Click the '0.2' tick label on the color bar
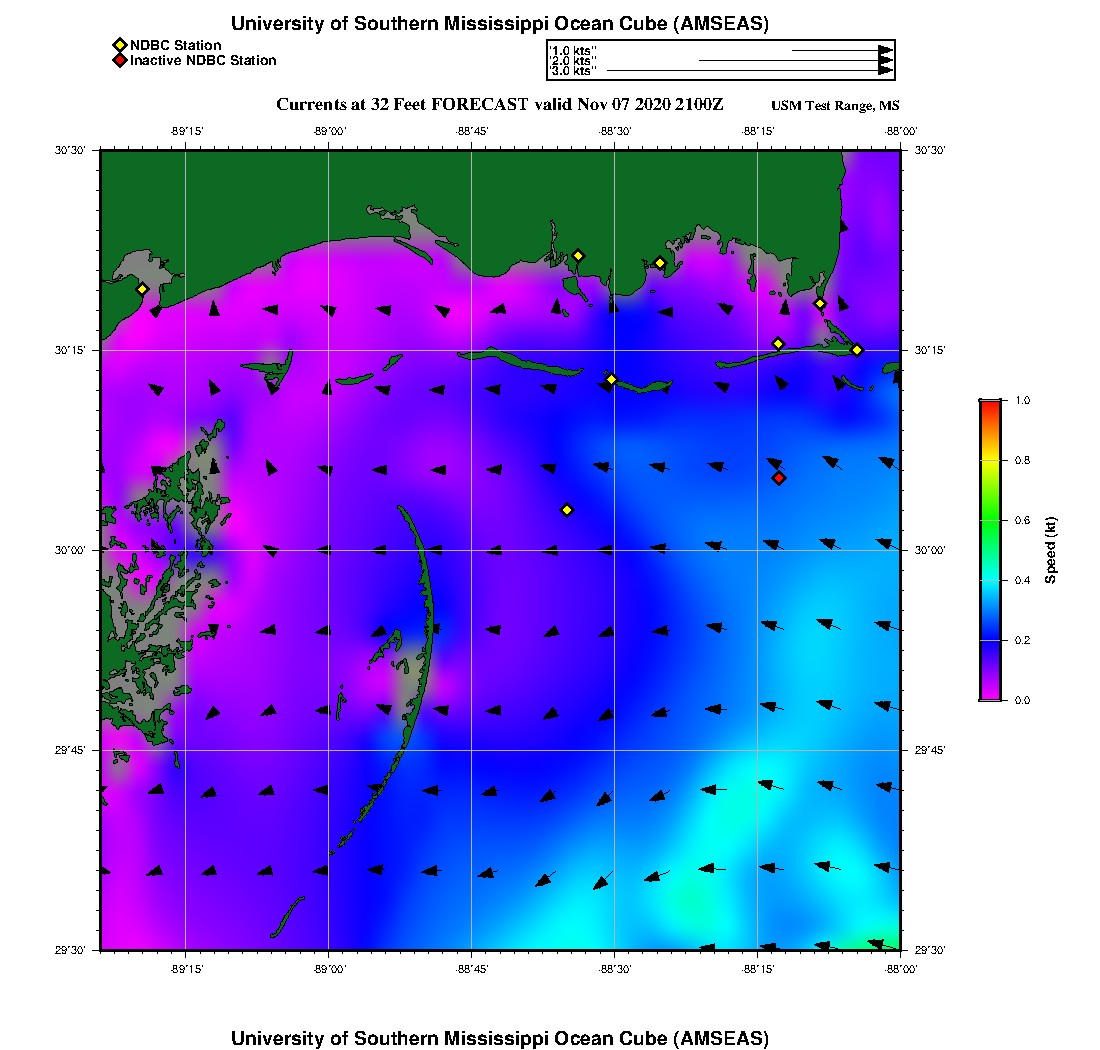This screenshot has height=1050, width=1100. [x=1022, y=640]
